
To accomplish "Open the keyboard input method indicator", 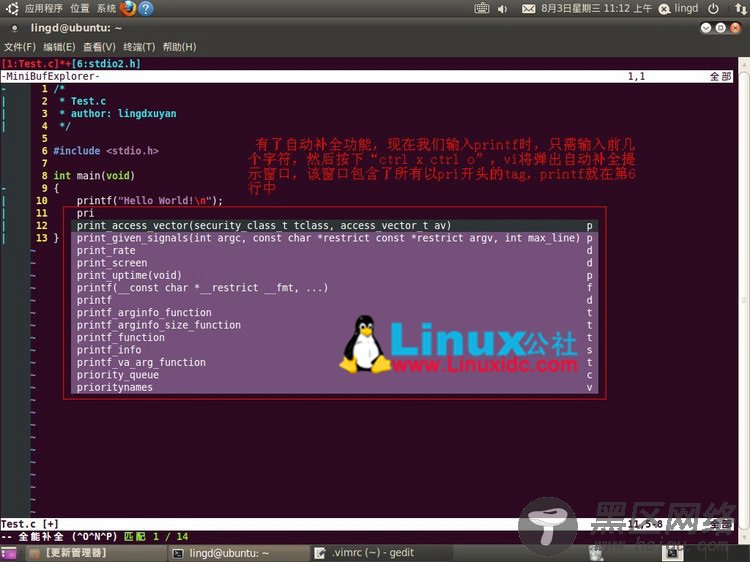I will pos(482,9).
